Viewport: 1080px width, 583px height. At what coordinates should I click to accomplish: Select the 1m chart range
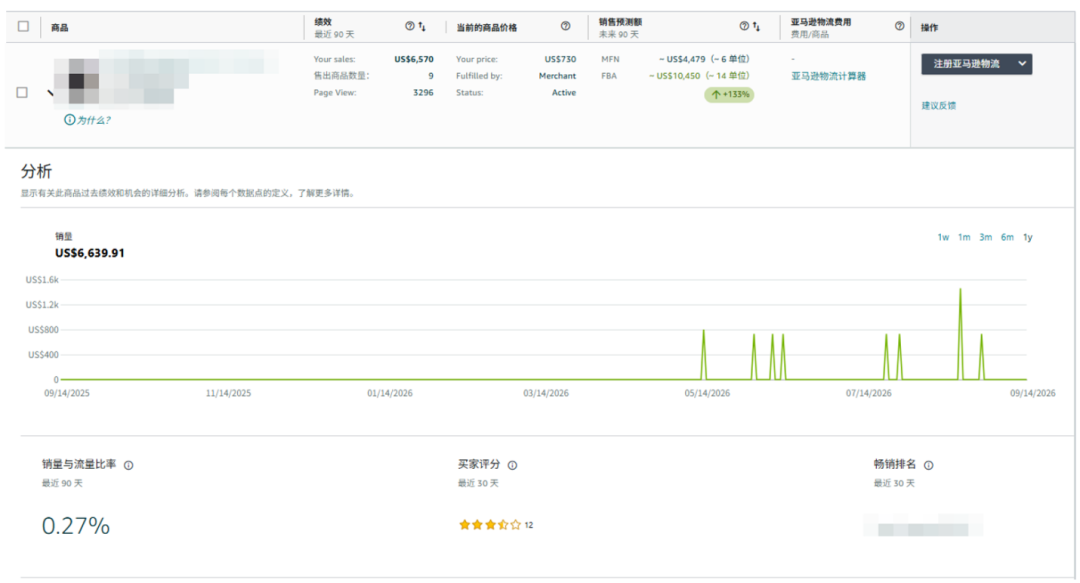(964, 237)
